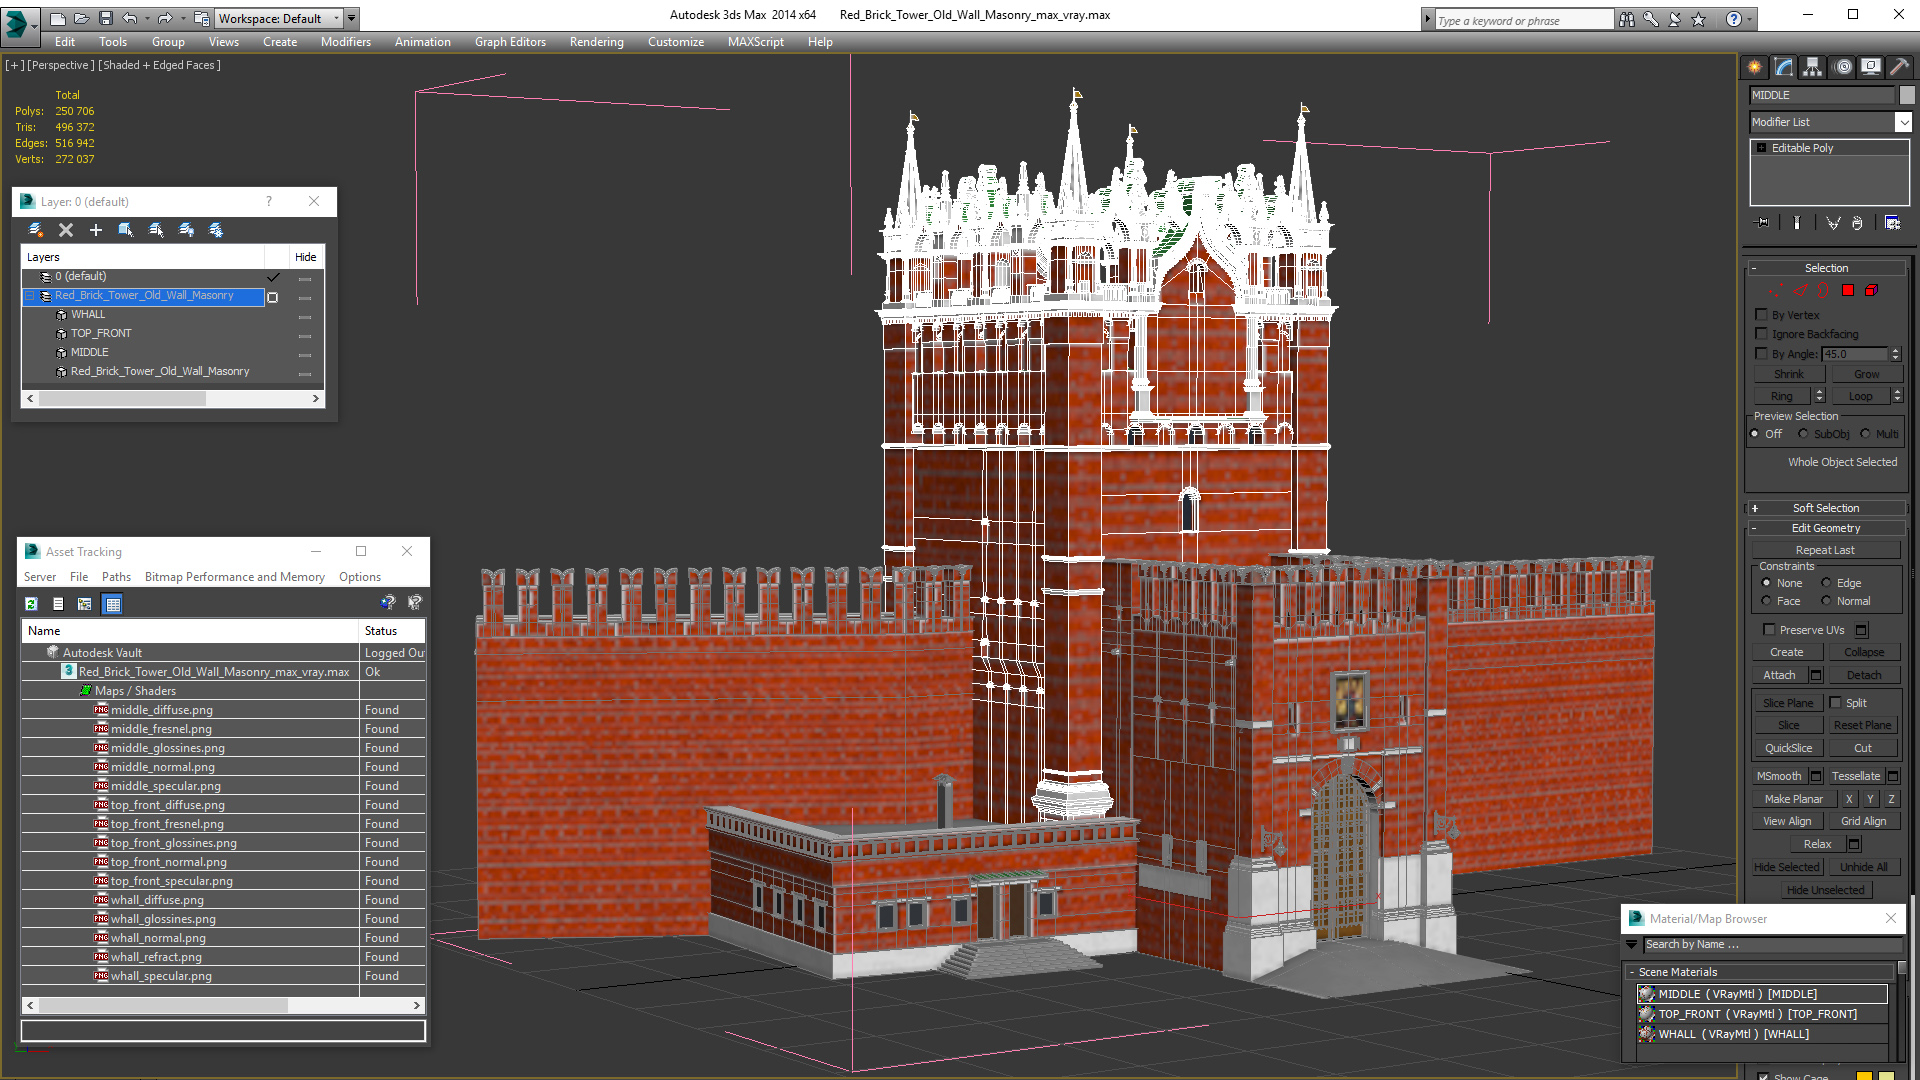Open the Modifiers menu
Image resolution: width=1920 pixels, height=1080 pixels.
point(345,42)
